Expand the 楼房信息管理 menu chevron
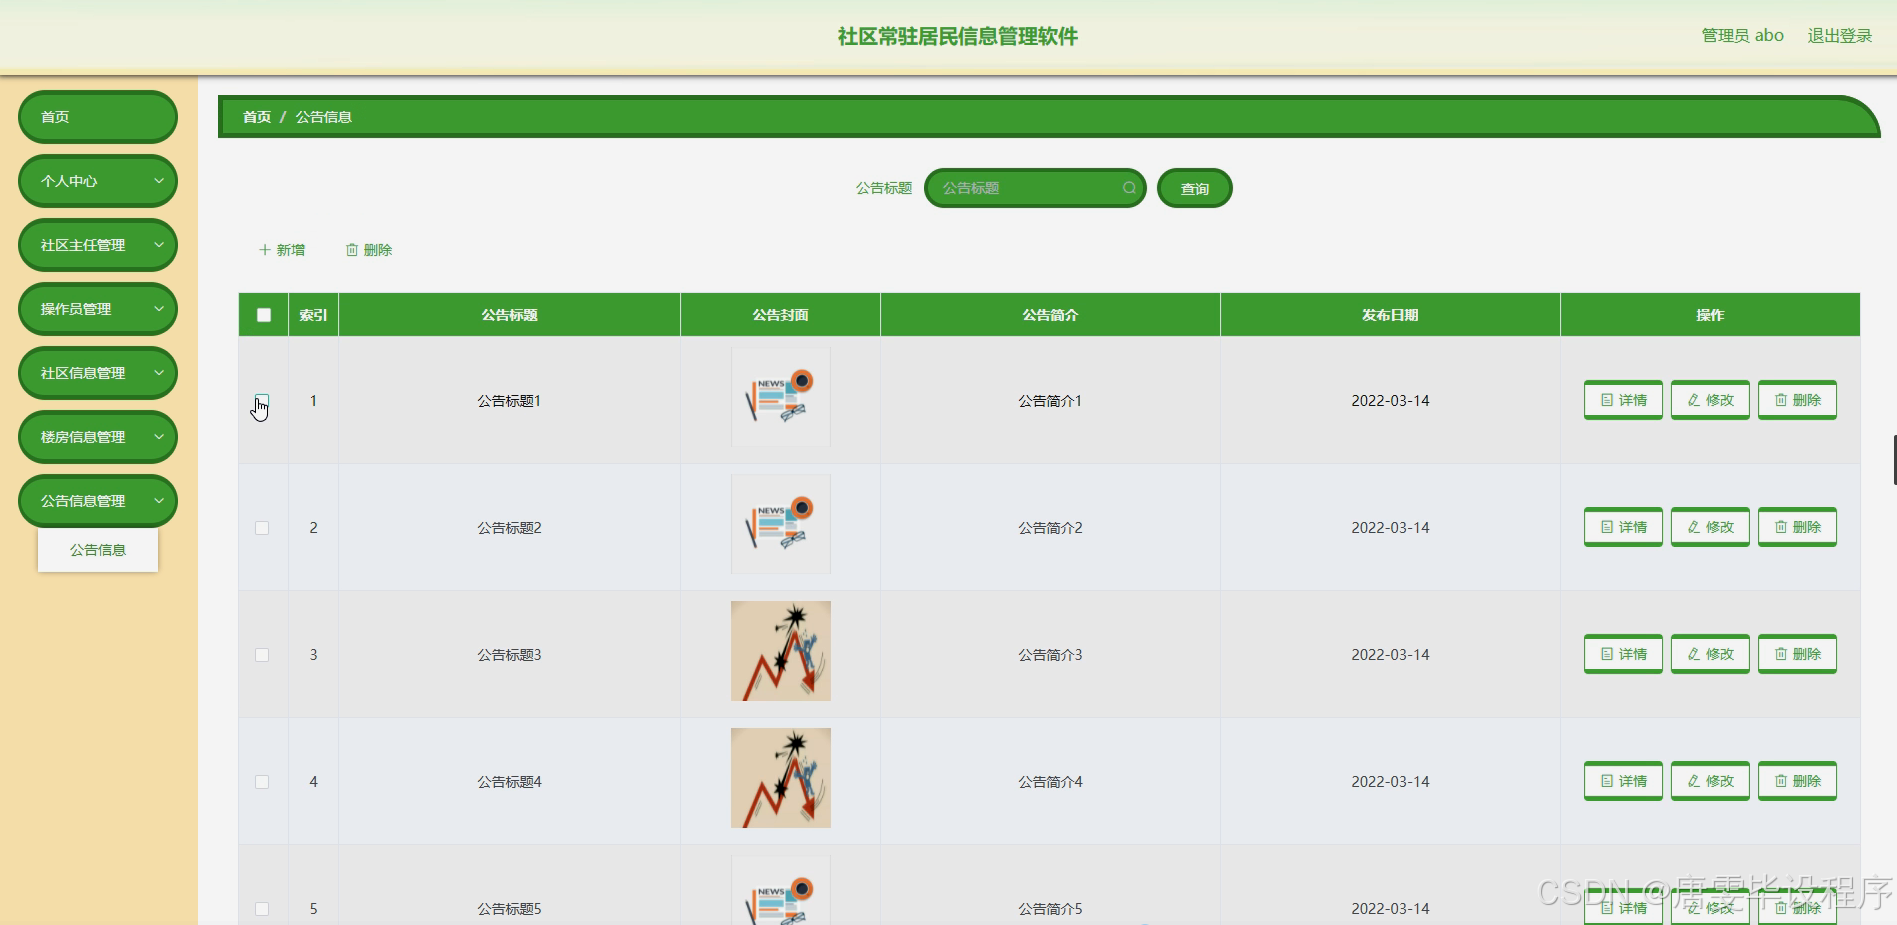1897x925 pixels. pyautogui.click(x=158, y=437)
